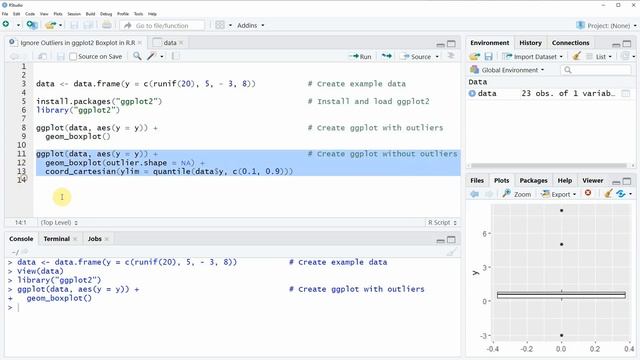The width and height of the screenshot is (640, 360).
Task: Remove current plot red X icon
Action: (x=588, y=193)
